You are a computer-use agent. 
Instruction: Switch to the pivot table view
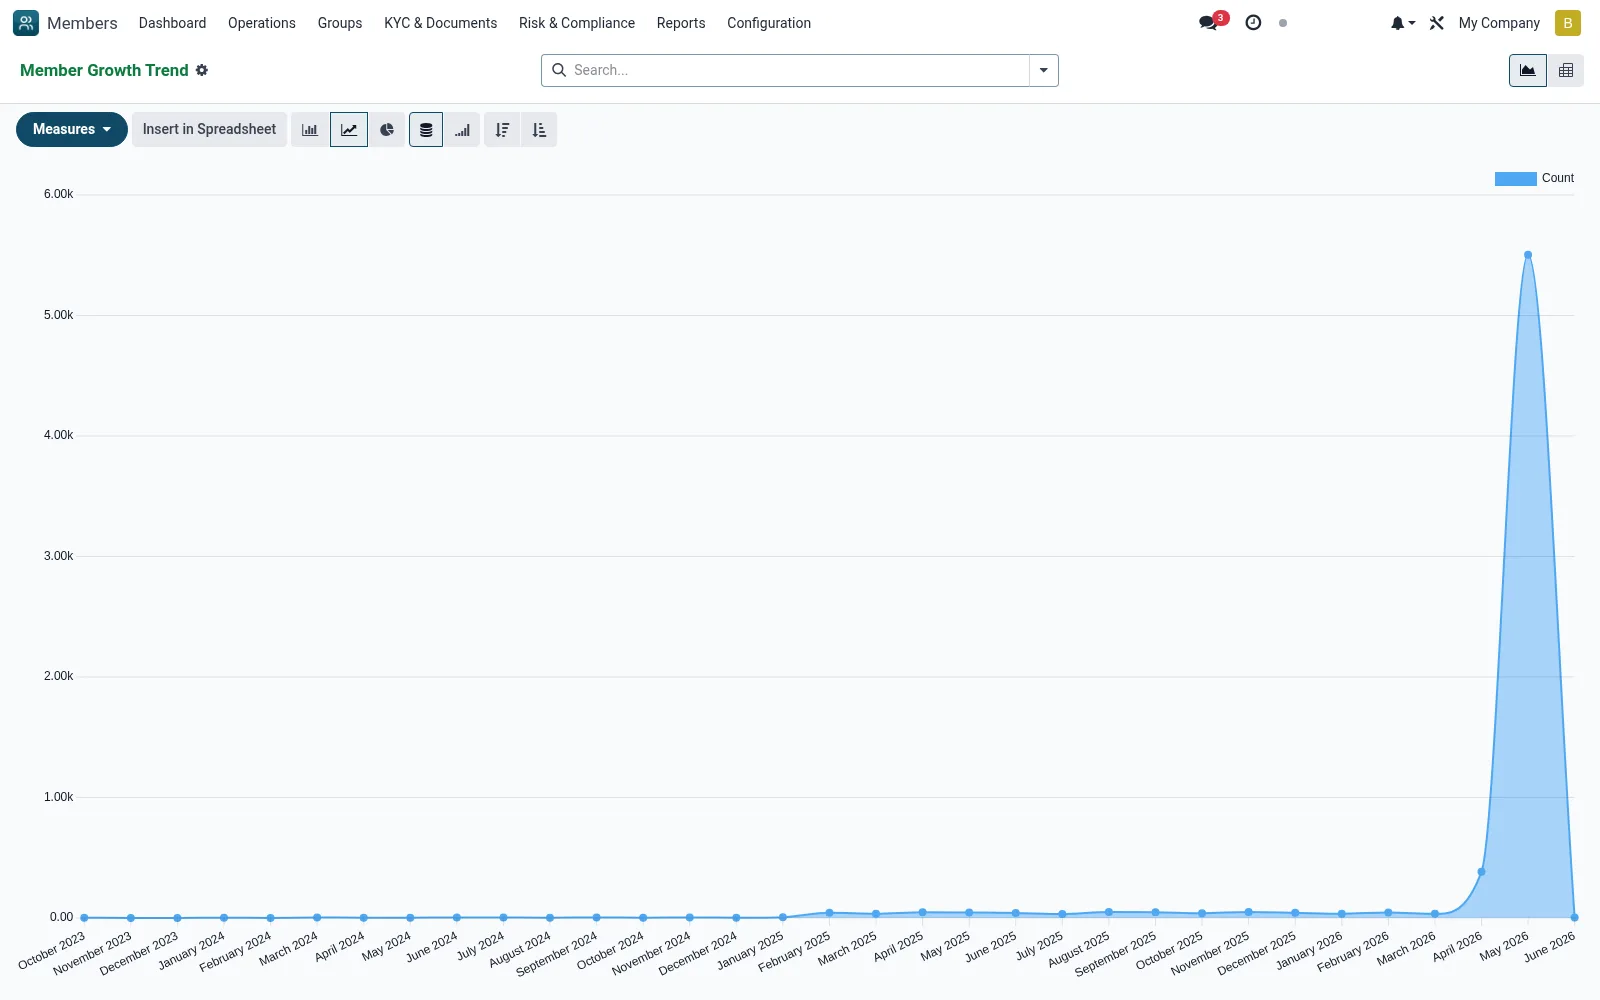point(1566,70)
